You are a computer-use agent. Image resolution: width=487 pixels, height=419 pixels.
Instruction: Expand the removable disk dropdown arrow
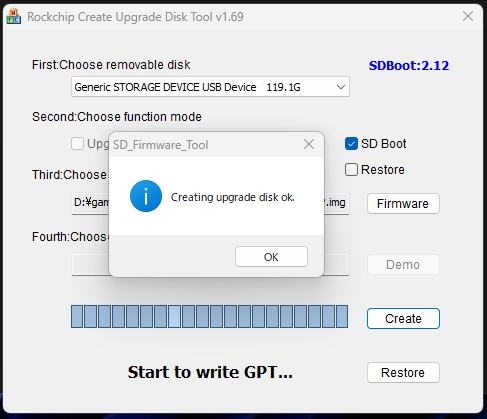point(341,87)
